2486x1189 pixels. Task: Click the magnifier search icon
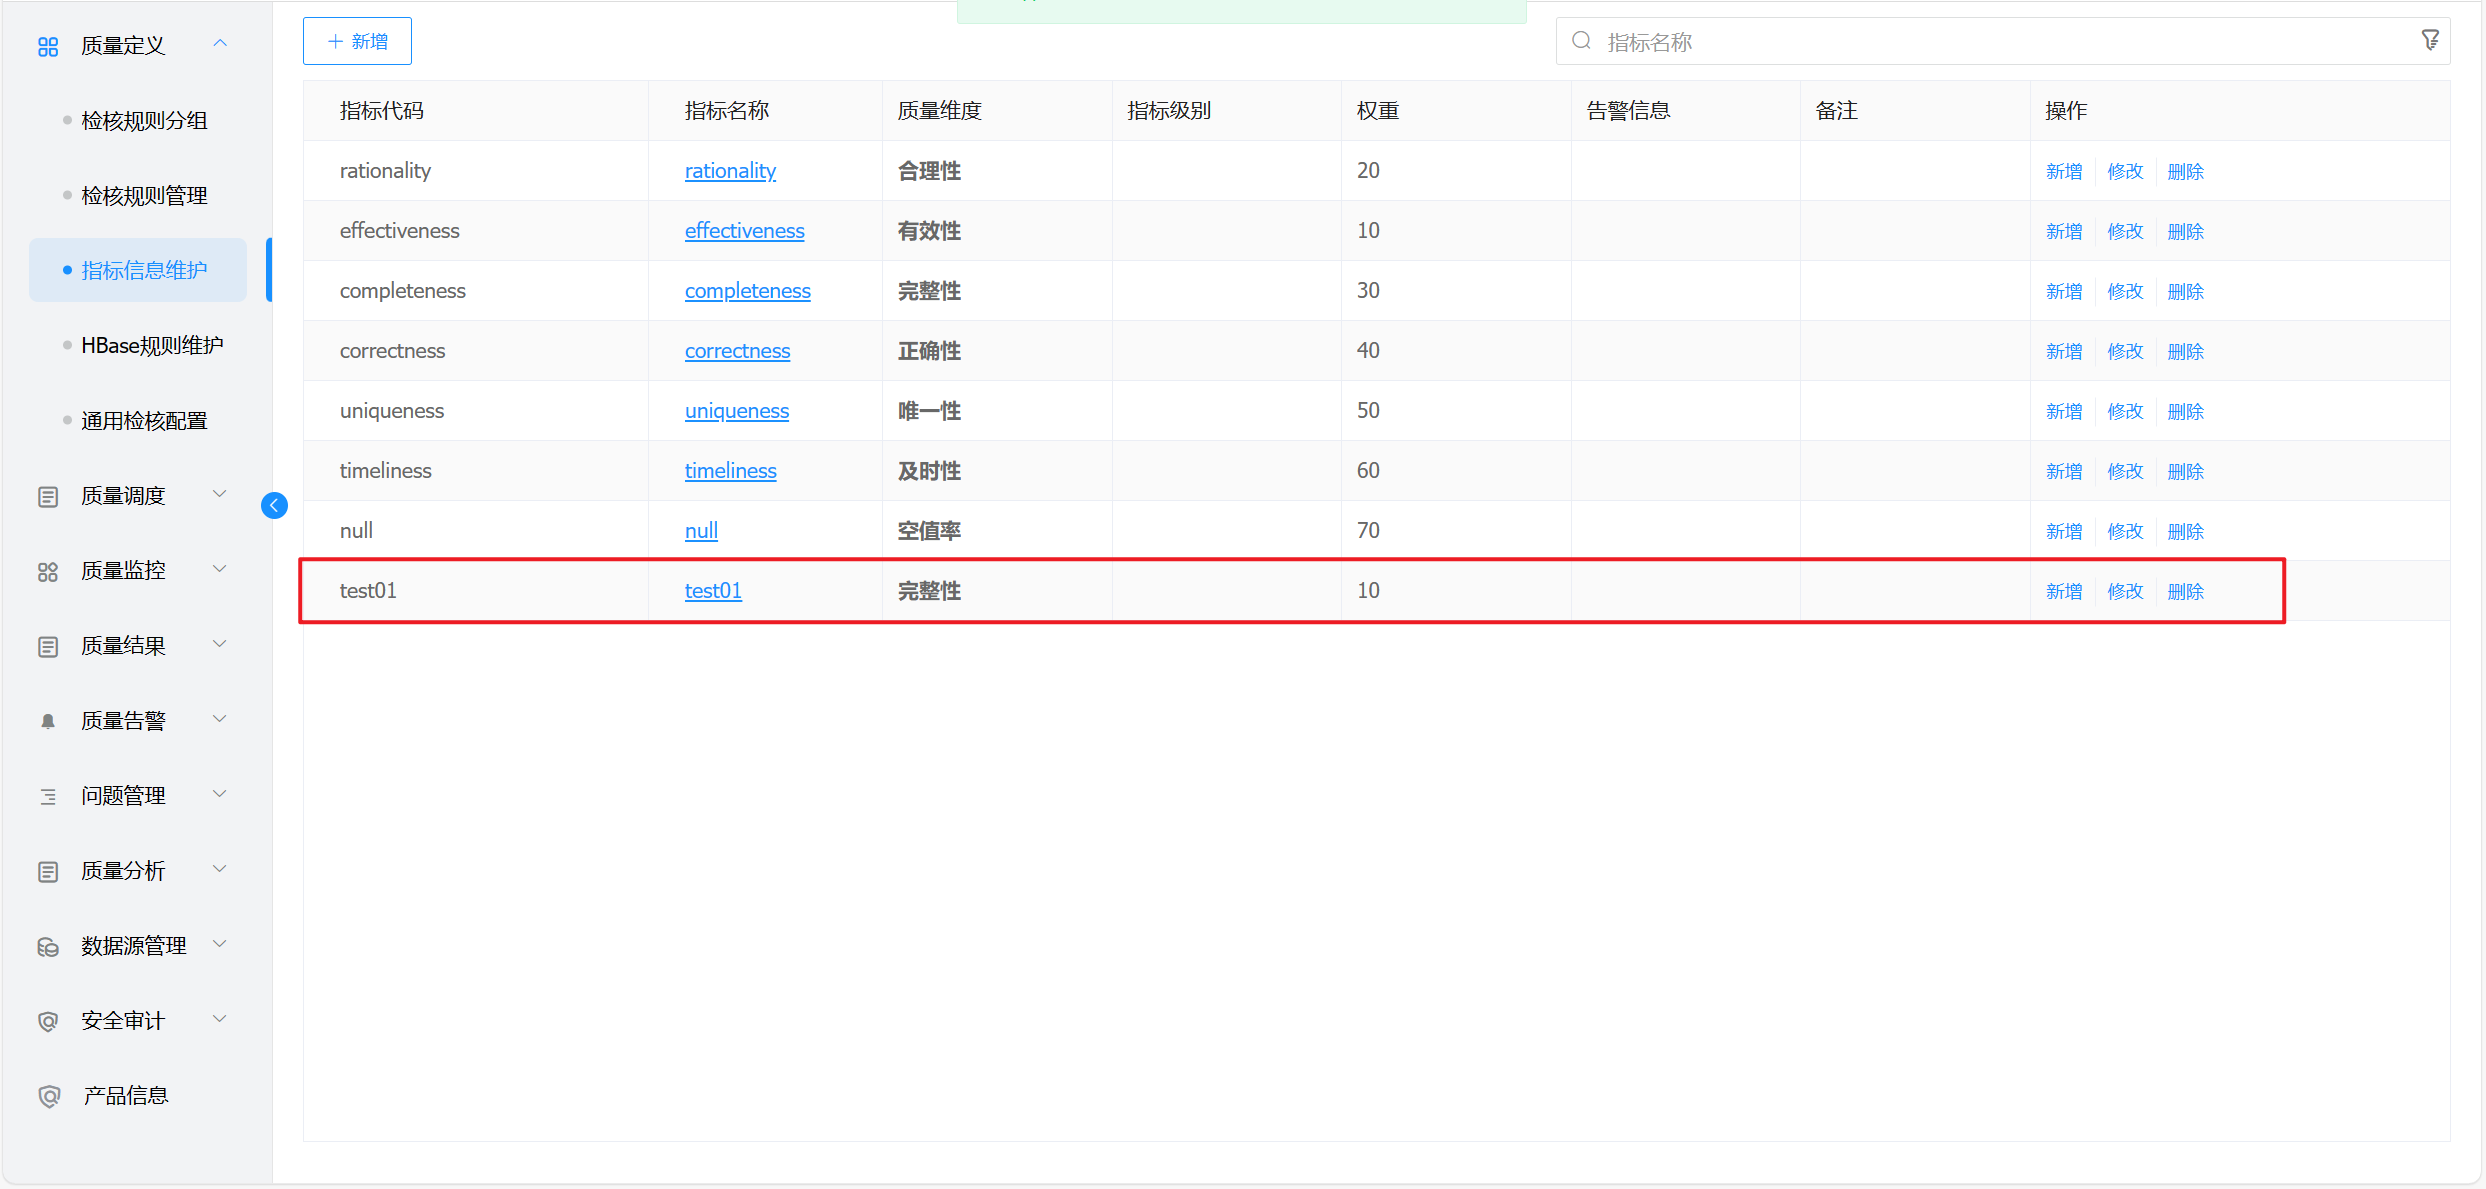coord(1581,41)
